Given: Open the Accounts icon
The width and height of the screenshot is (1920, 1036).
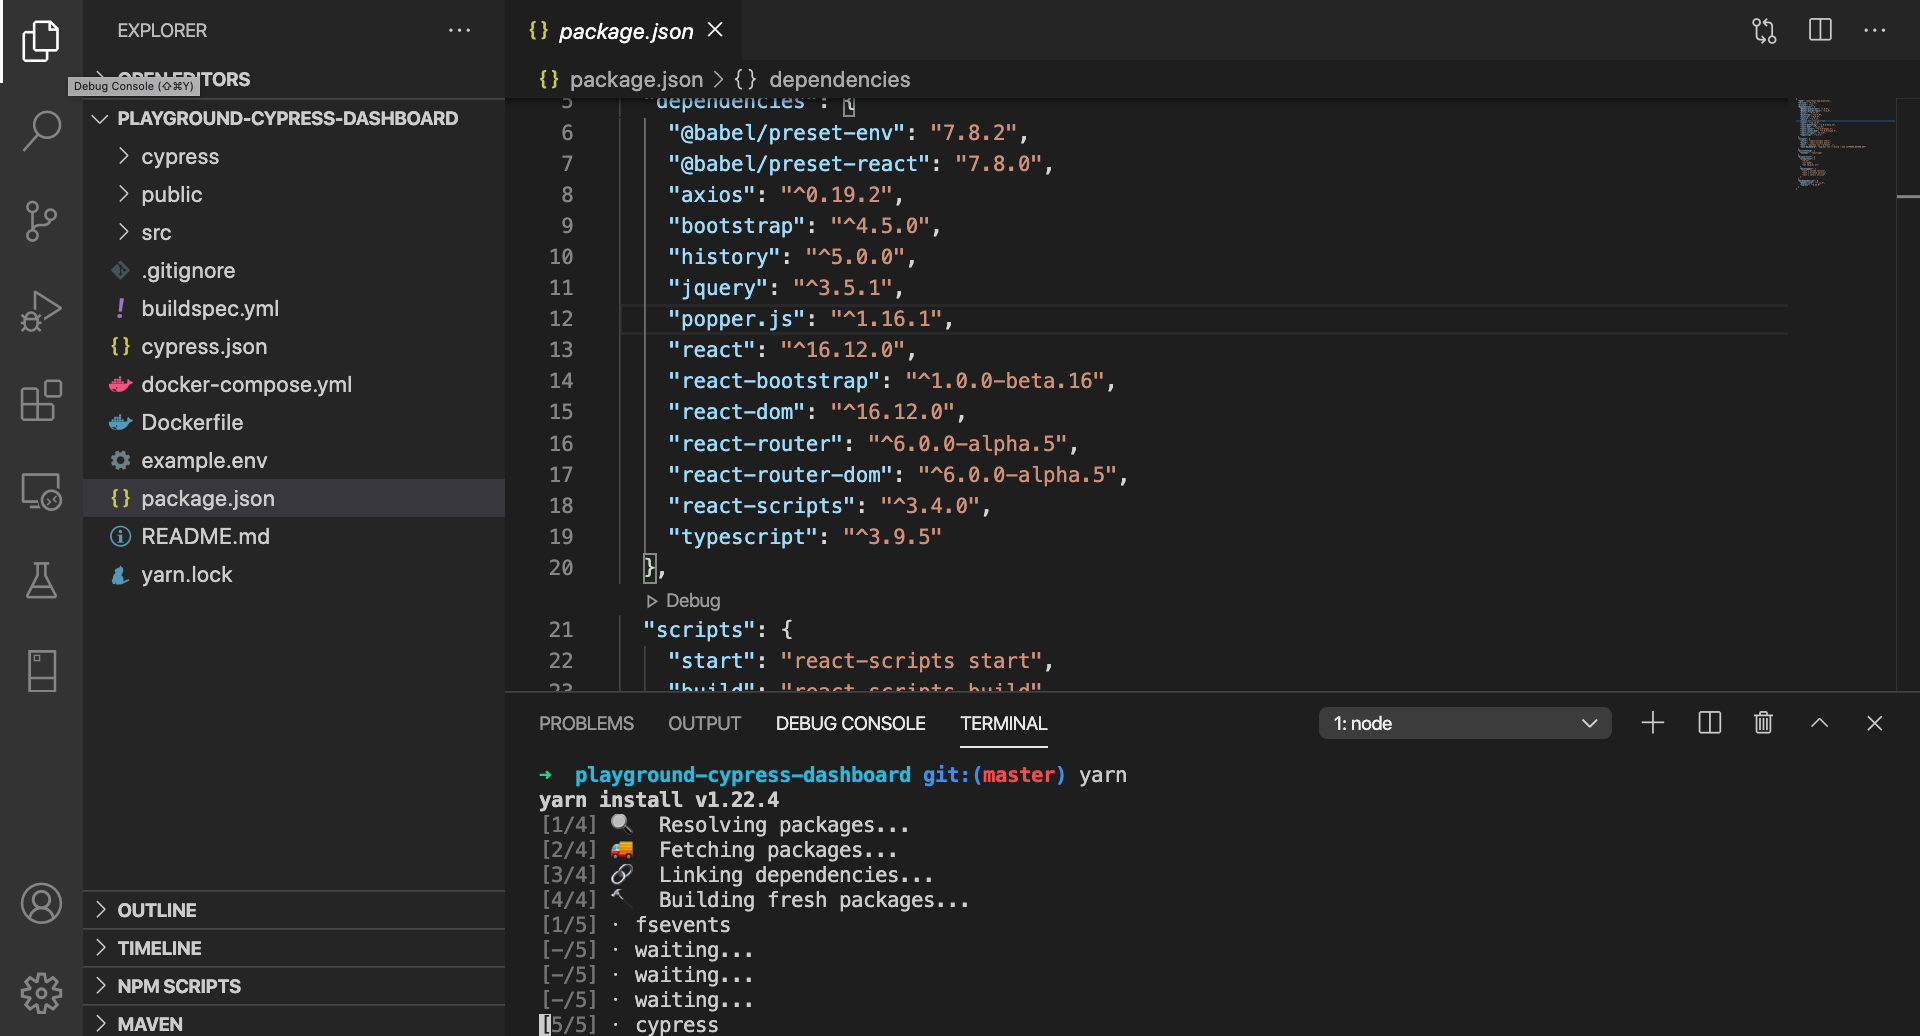Looking at the screenshot, I should click(41, 904).
